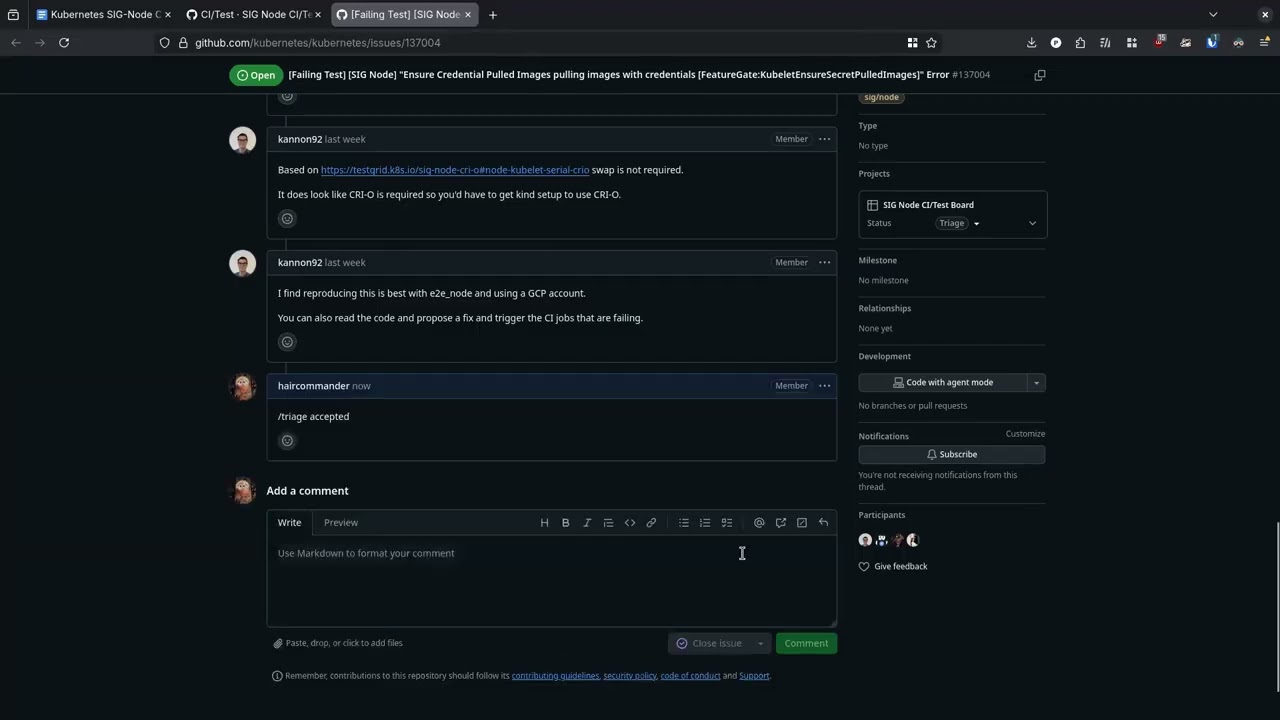Go back to the previous page

[x=16, y=43]
